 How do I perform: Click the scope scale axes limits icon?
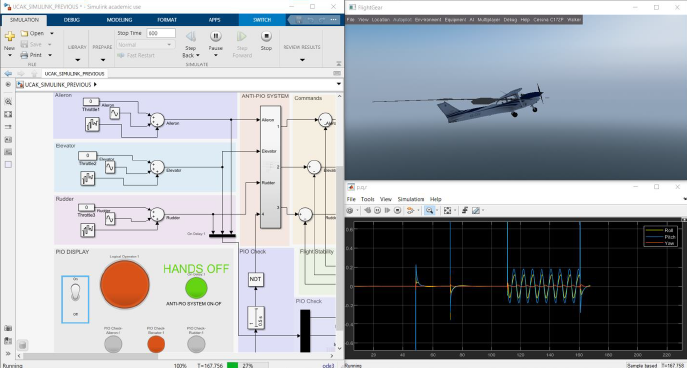[x=447, y=211]
